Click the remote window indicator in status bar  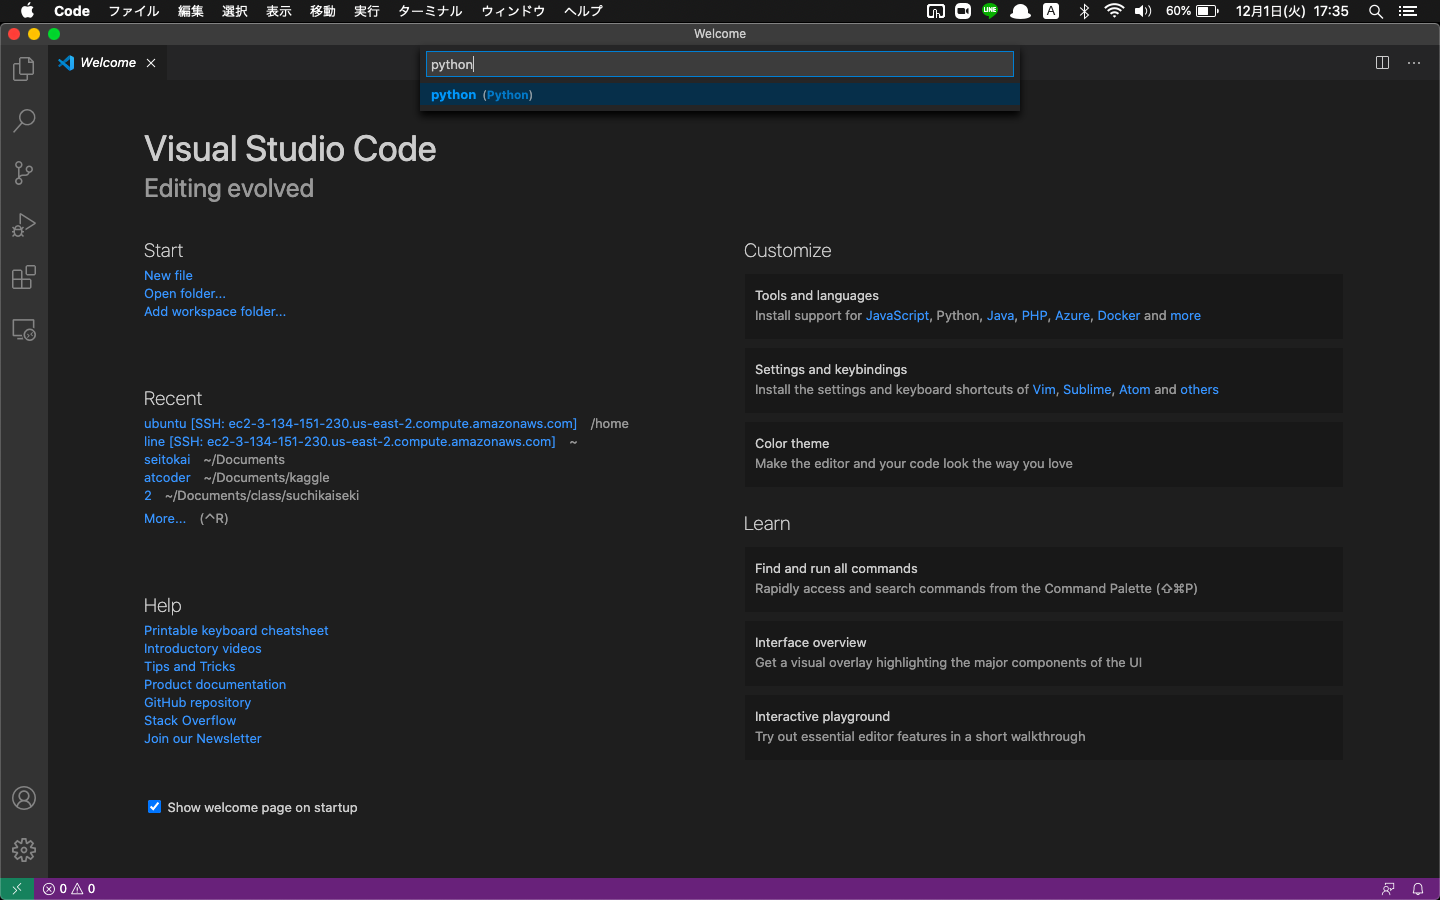[17, 889]
